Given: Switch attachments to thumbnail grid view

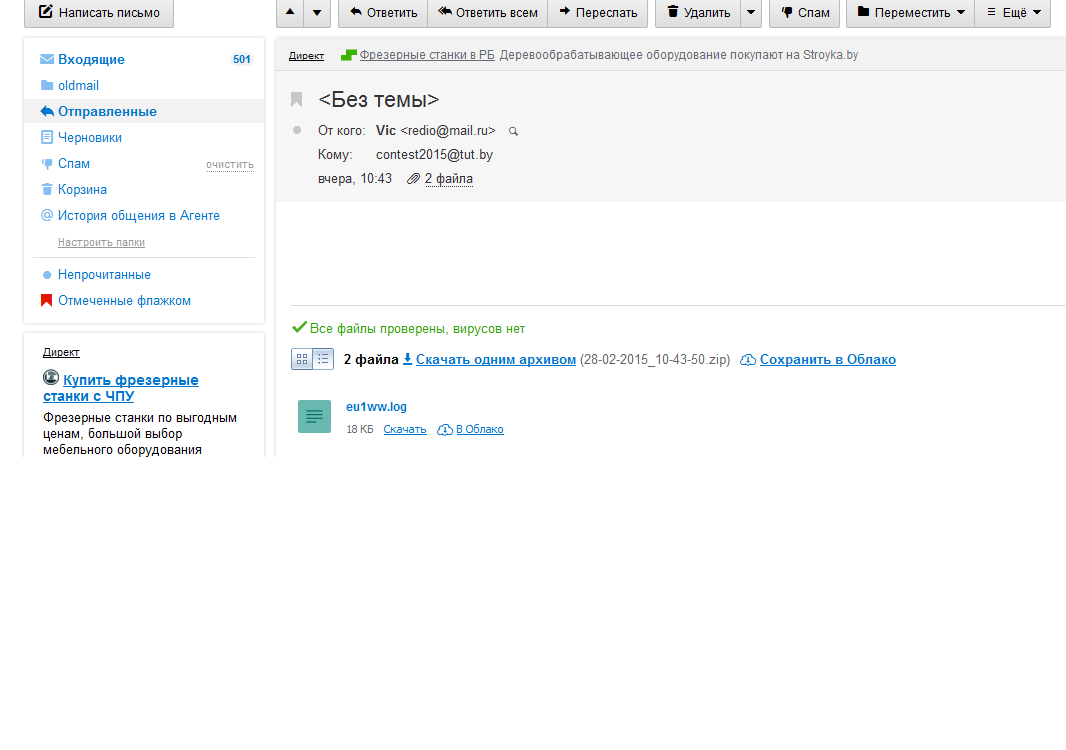Looking at the screenshot, I should [302, 359].
